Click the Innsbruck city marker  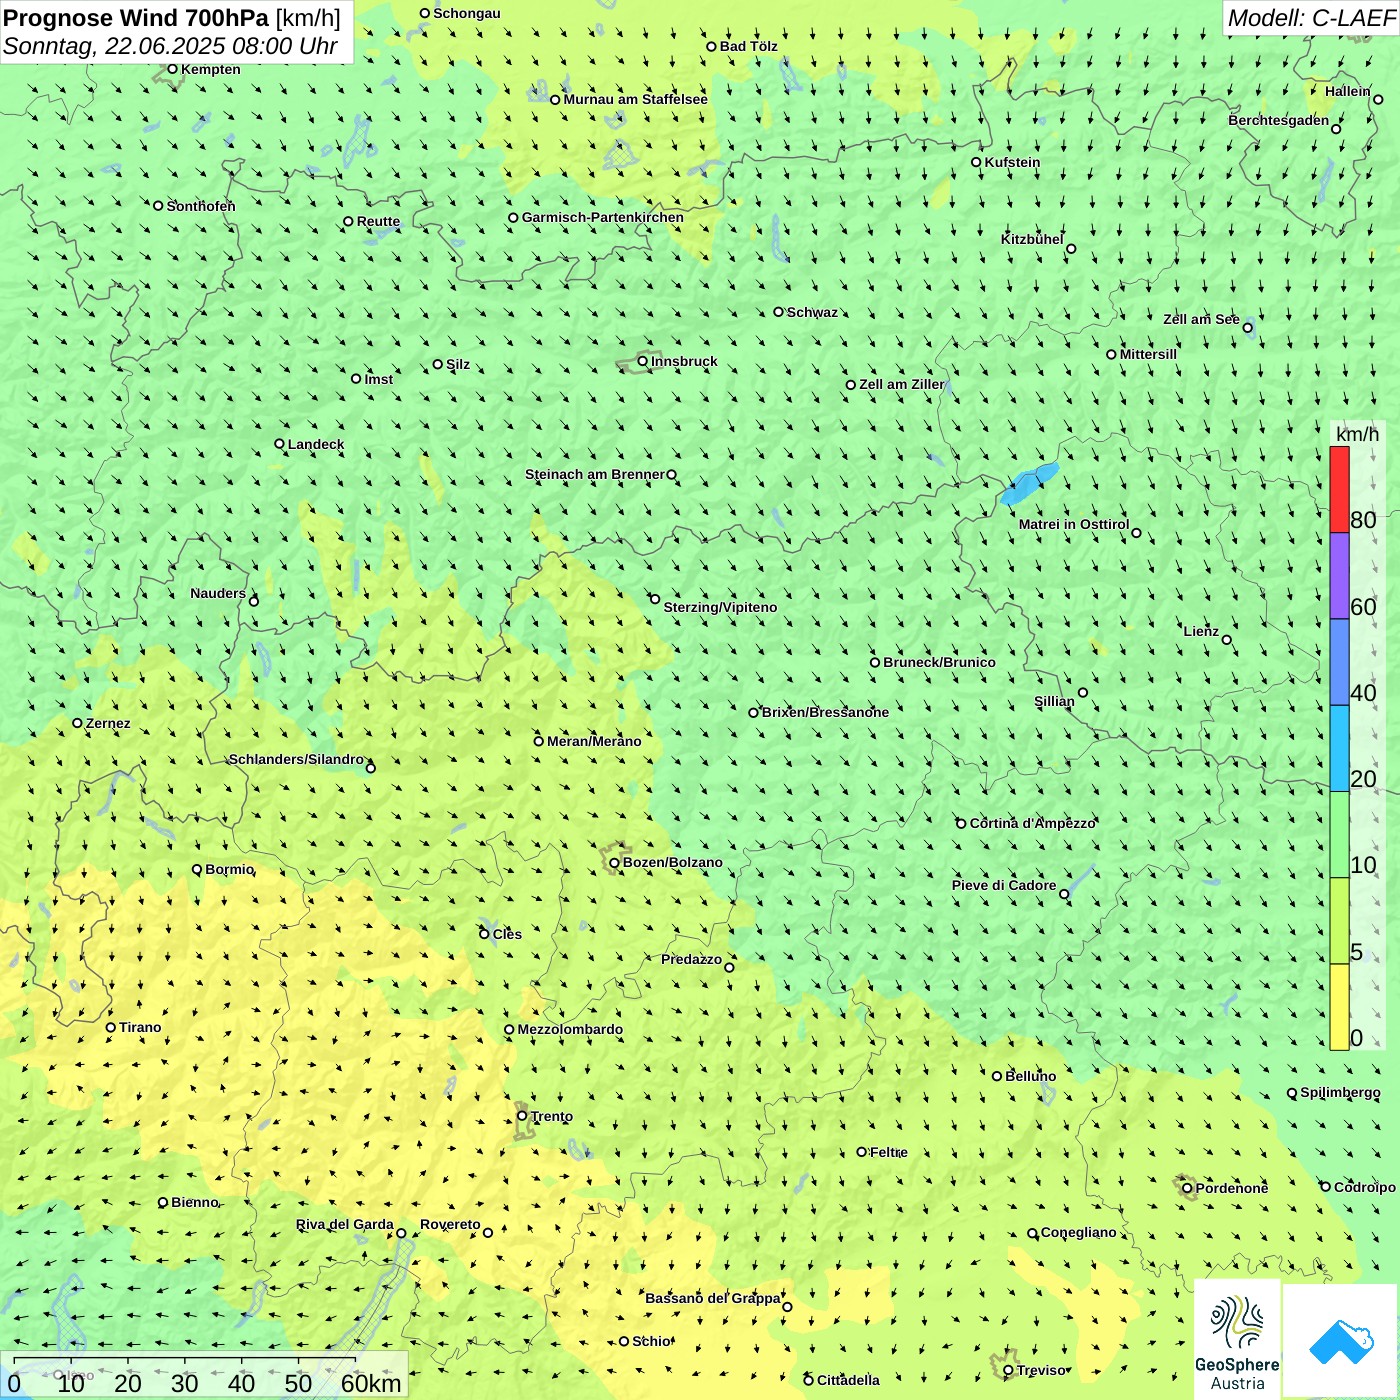pyautogui.click(x=643, y=361)
